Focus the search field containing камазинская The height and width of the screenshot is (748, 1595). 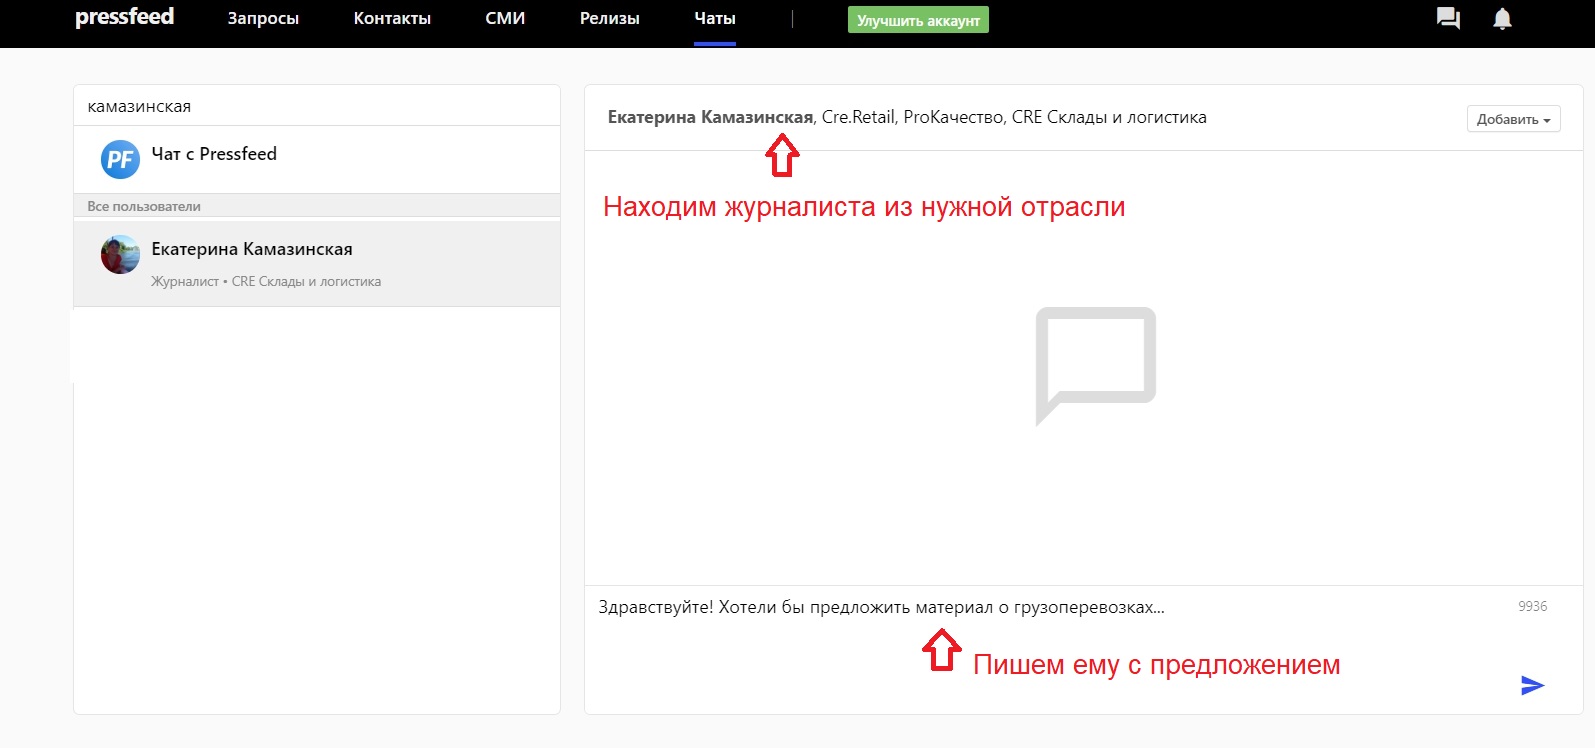point(316,106)
